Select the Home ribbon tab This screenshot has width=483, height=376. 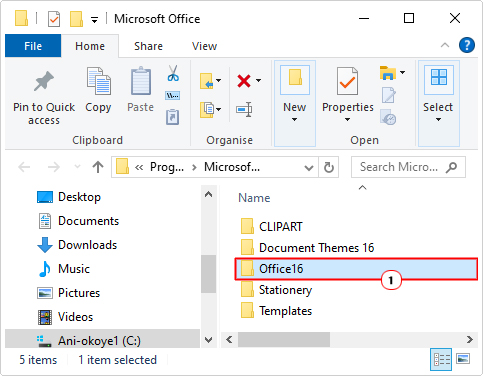tap(90, 46)
